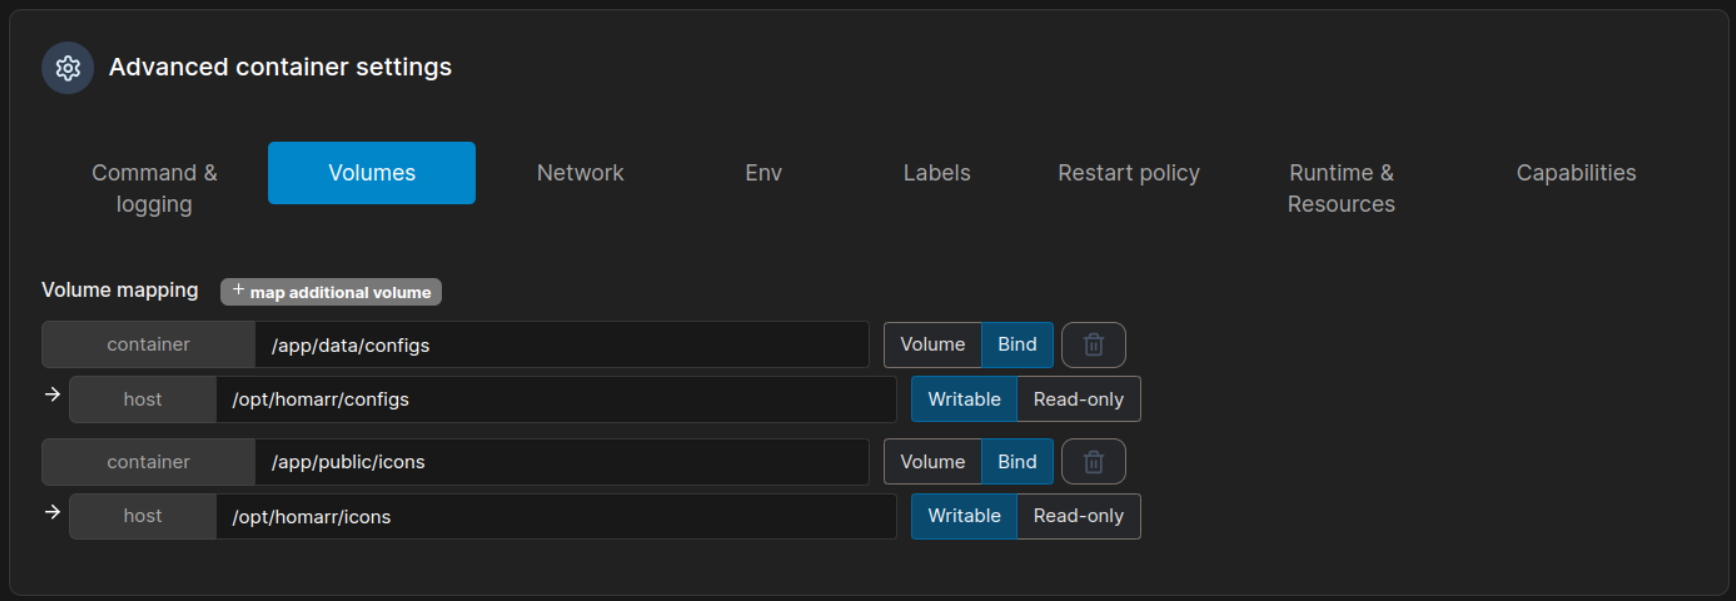Switch to the Capabilities tab
The height and width of the screenshot is (601, 1736).
tap(1575, 173)
